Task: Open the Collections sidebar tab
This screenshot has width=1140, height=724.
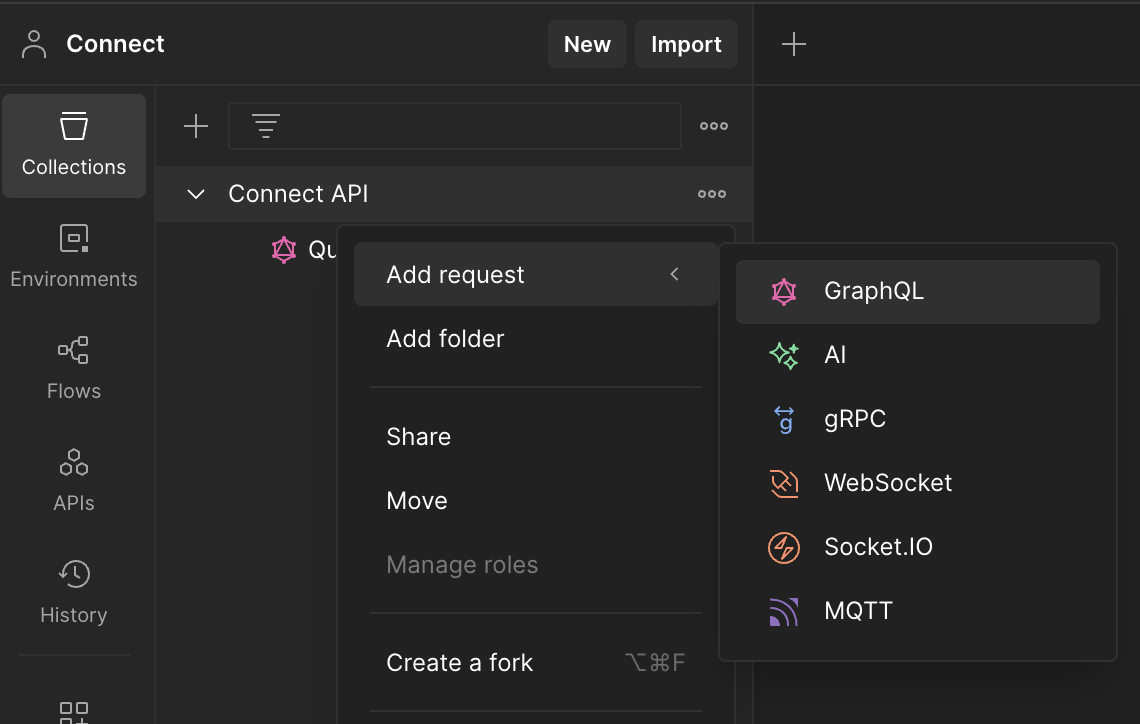Action: tap(73, 145)
